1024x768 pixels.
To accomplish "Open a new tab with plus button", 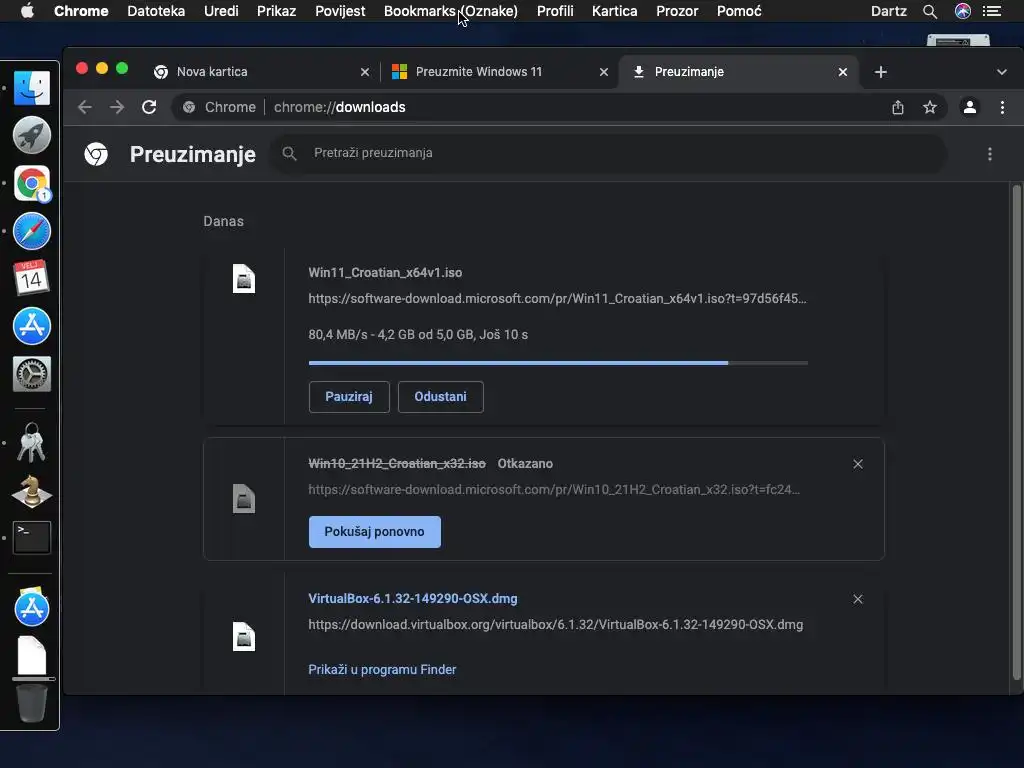I will point(881,72).
